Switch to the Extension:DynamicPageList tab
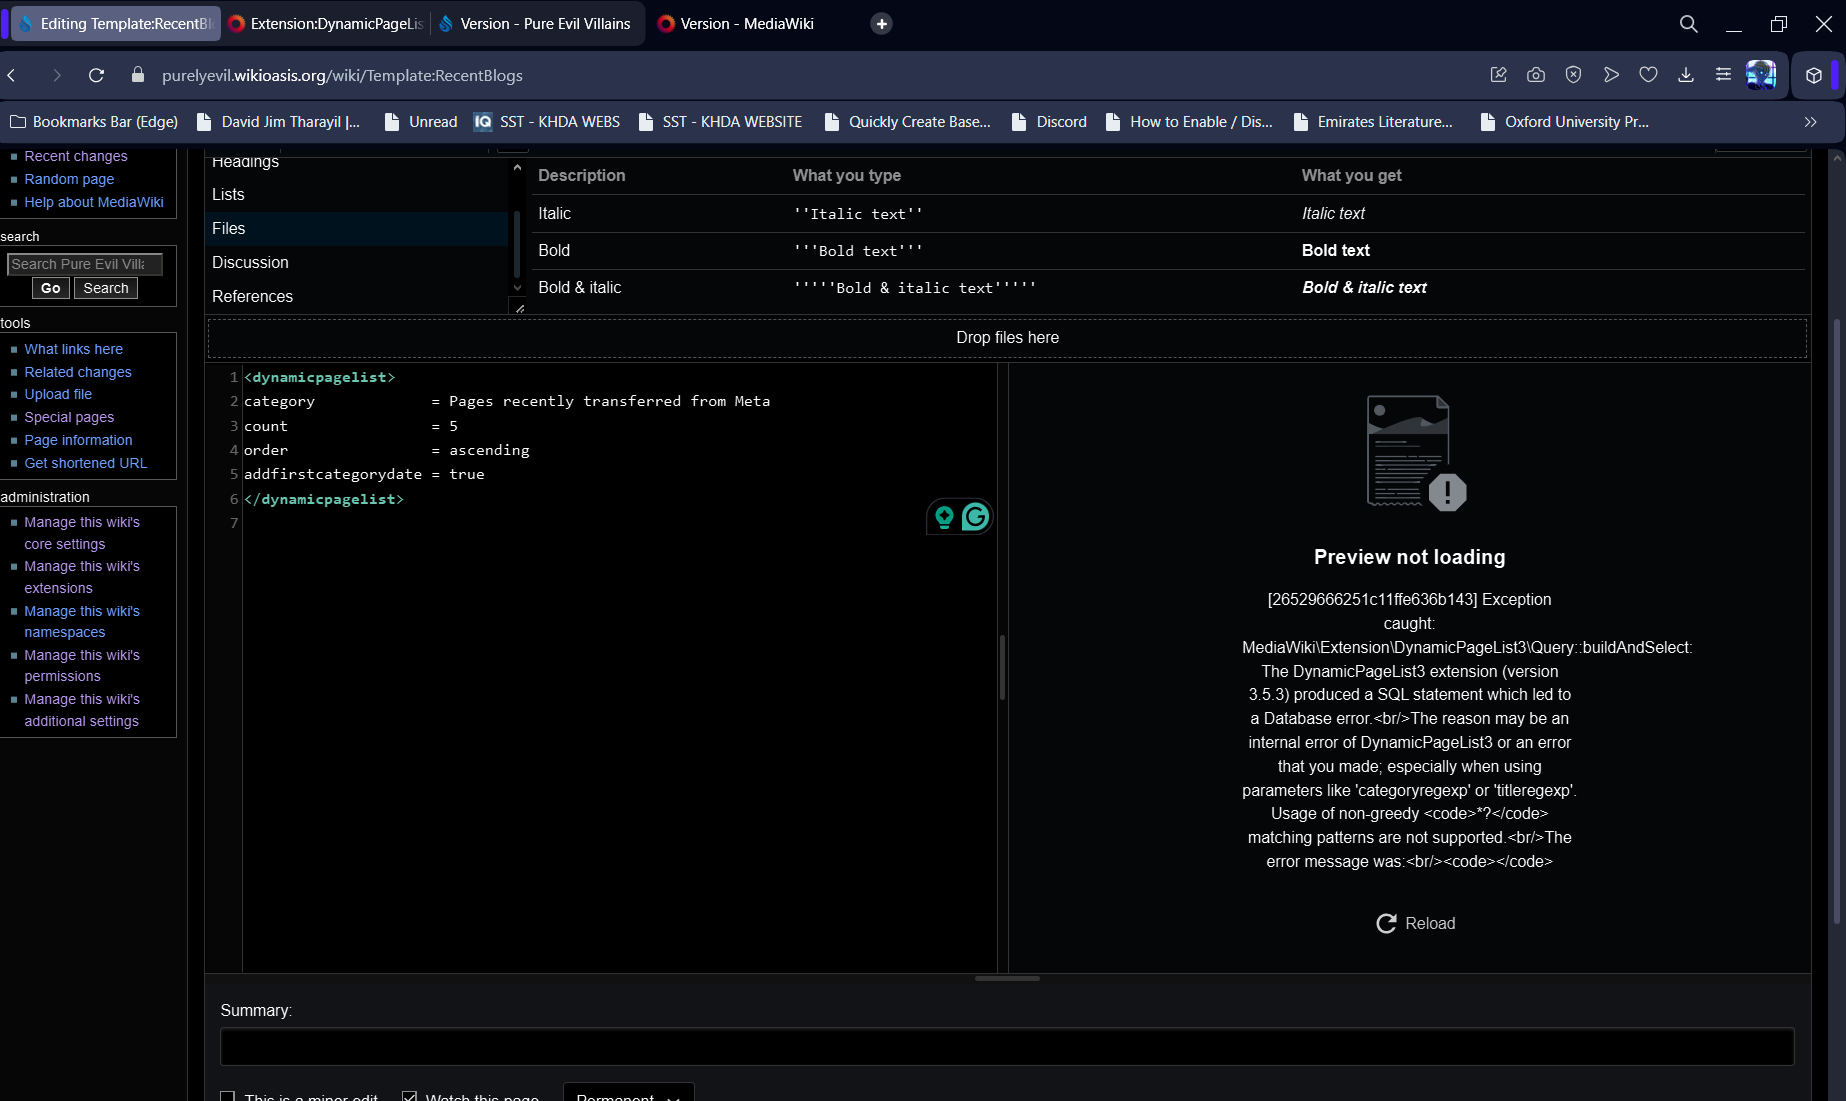The height and width of the screenshot is (1101, 1846). pyautogui.click(x=327, y=24)
